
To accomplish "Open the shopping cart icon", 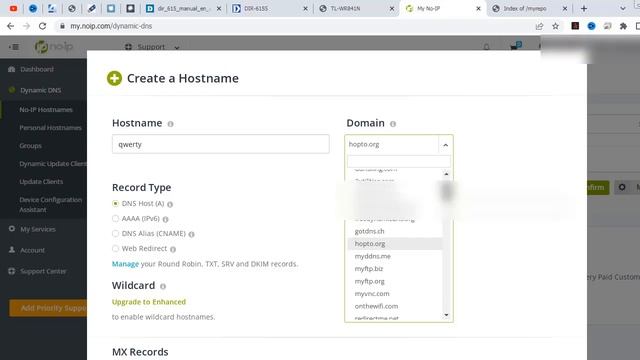I will tap(516, 46).
